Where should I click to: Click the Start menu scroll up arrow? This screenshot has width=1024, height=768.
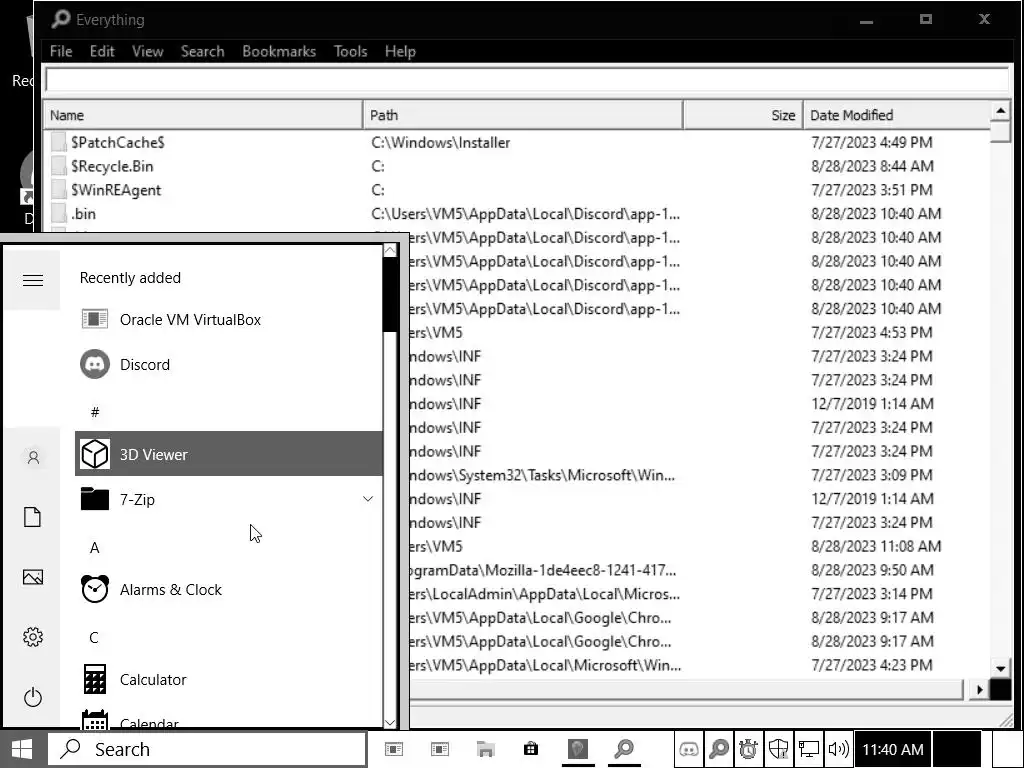coord(390,250)
